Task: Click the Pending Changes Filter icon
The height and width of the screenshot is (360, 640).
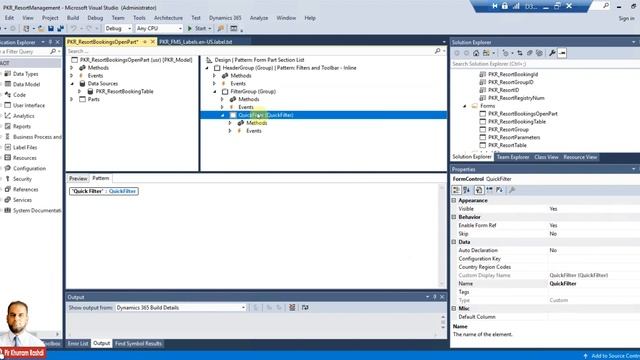Action: click(x=505, y=53)
